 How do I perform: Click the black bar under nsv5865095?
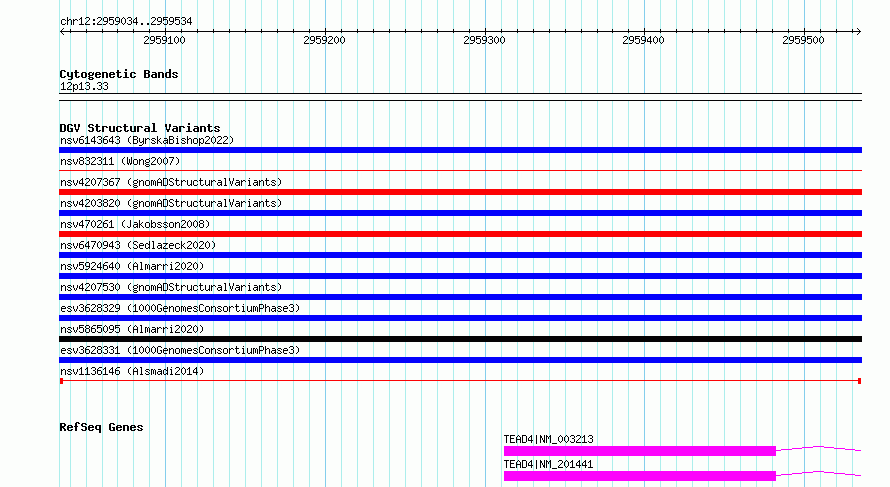(x=460, y=339)
